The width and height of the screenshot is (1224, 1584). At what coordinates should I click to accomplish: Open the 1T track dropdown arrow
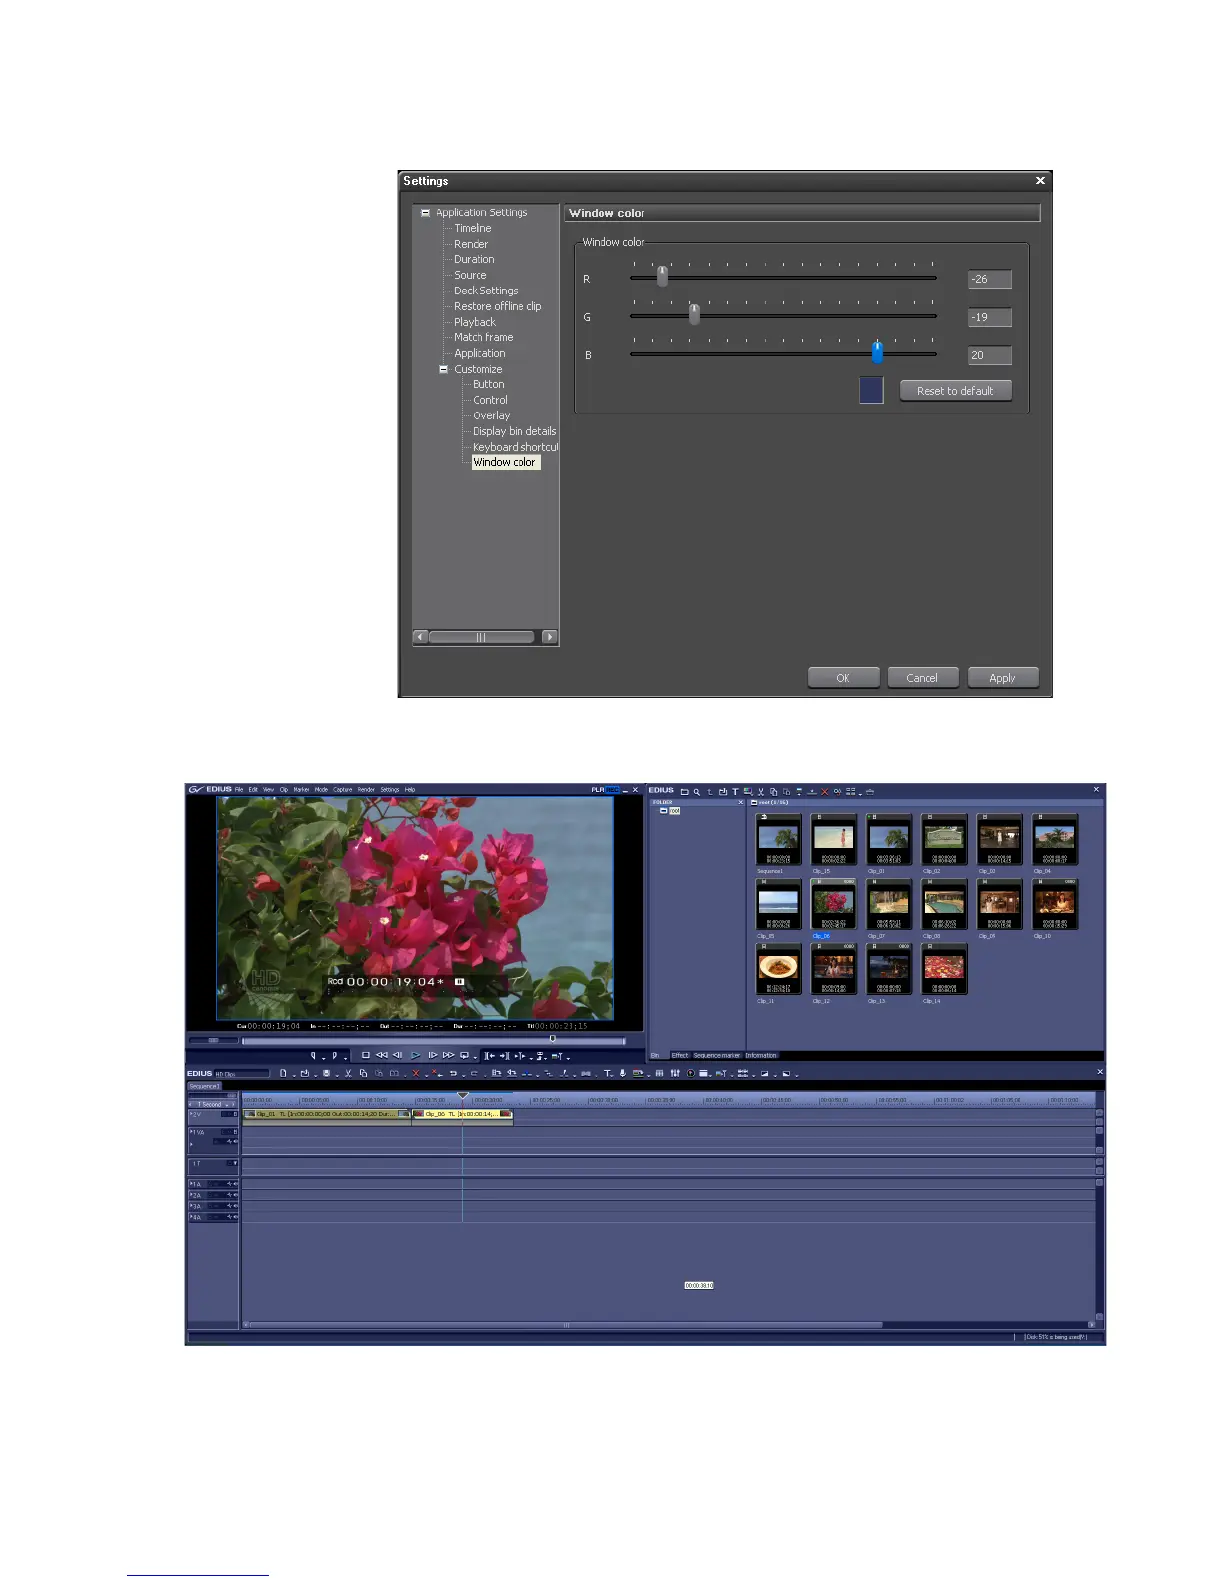236,1163
